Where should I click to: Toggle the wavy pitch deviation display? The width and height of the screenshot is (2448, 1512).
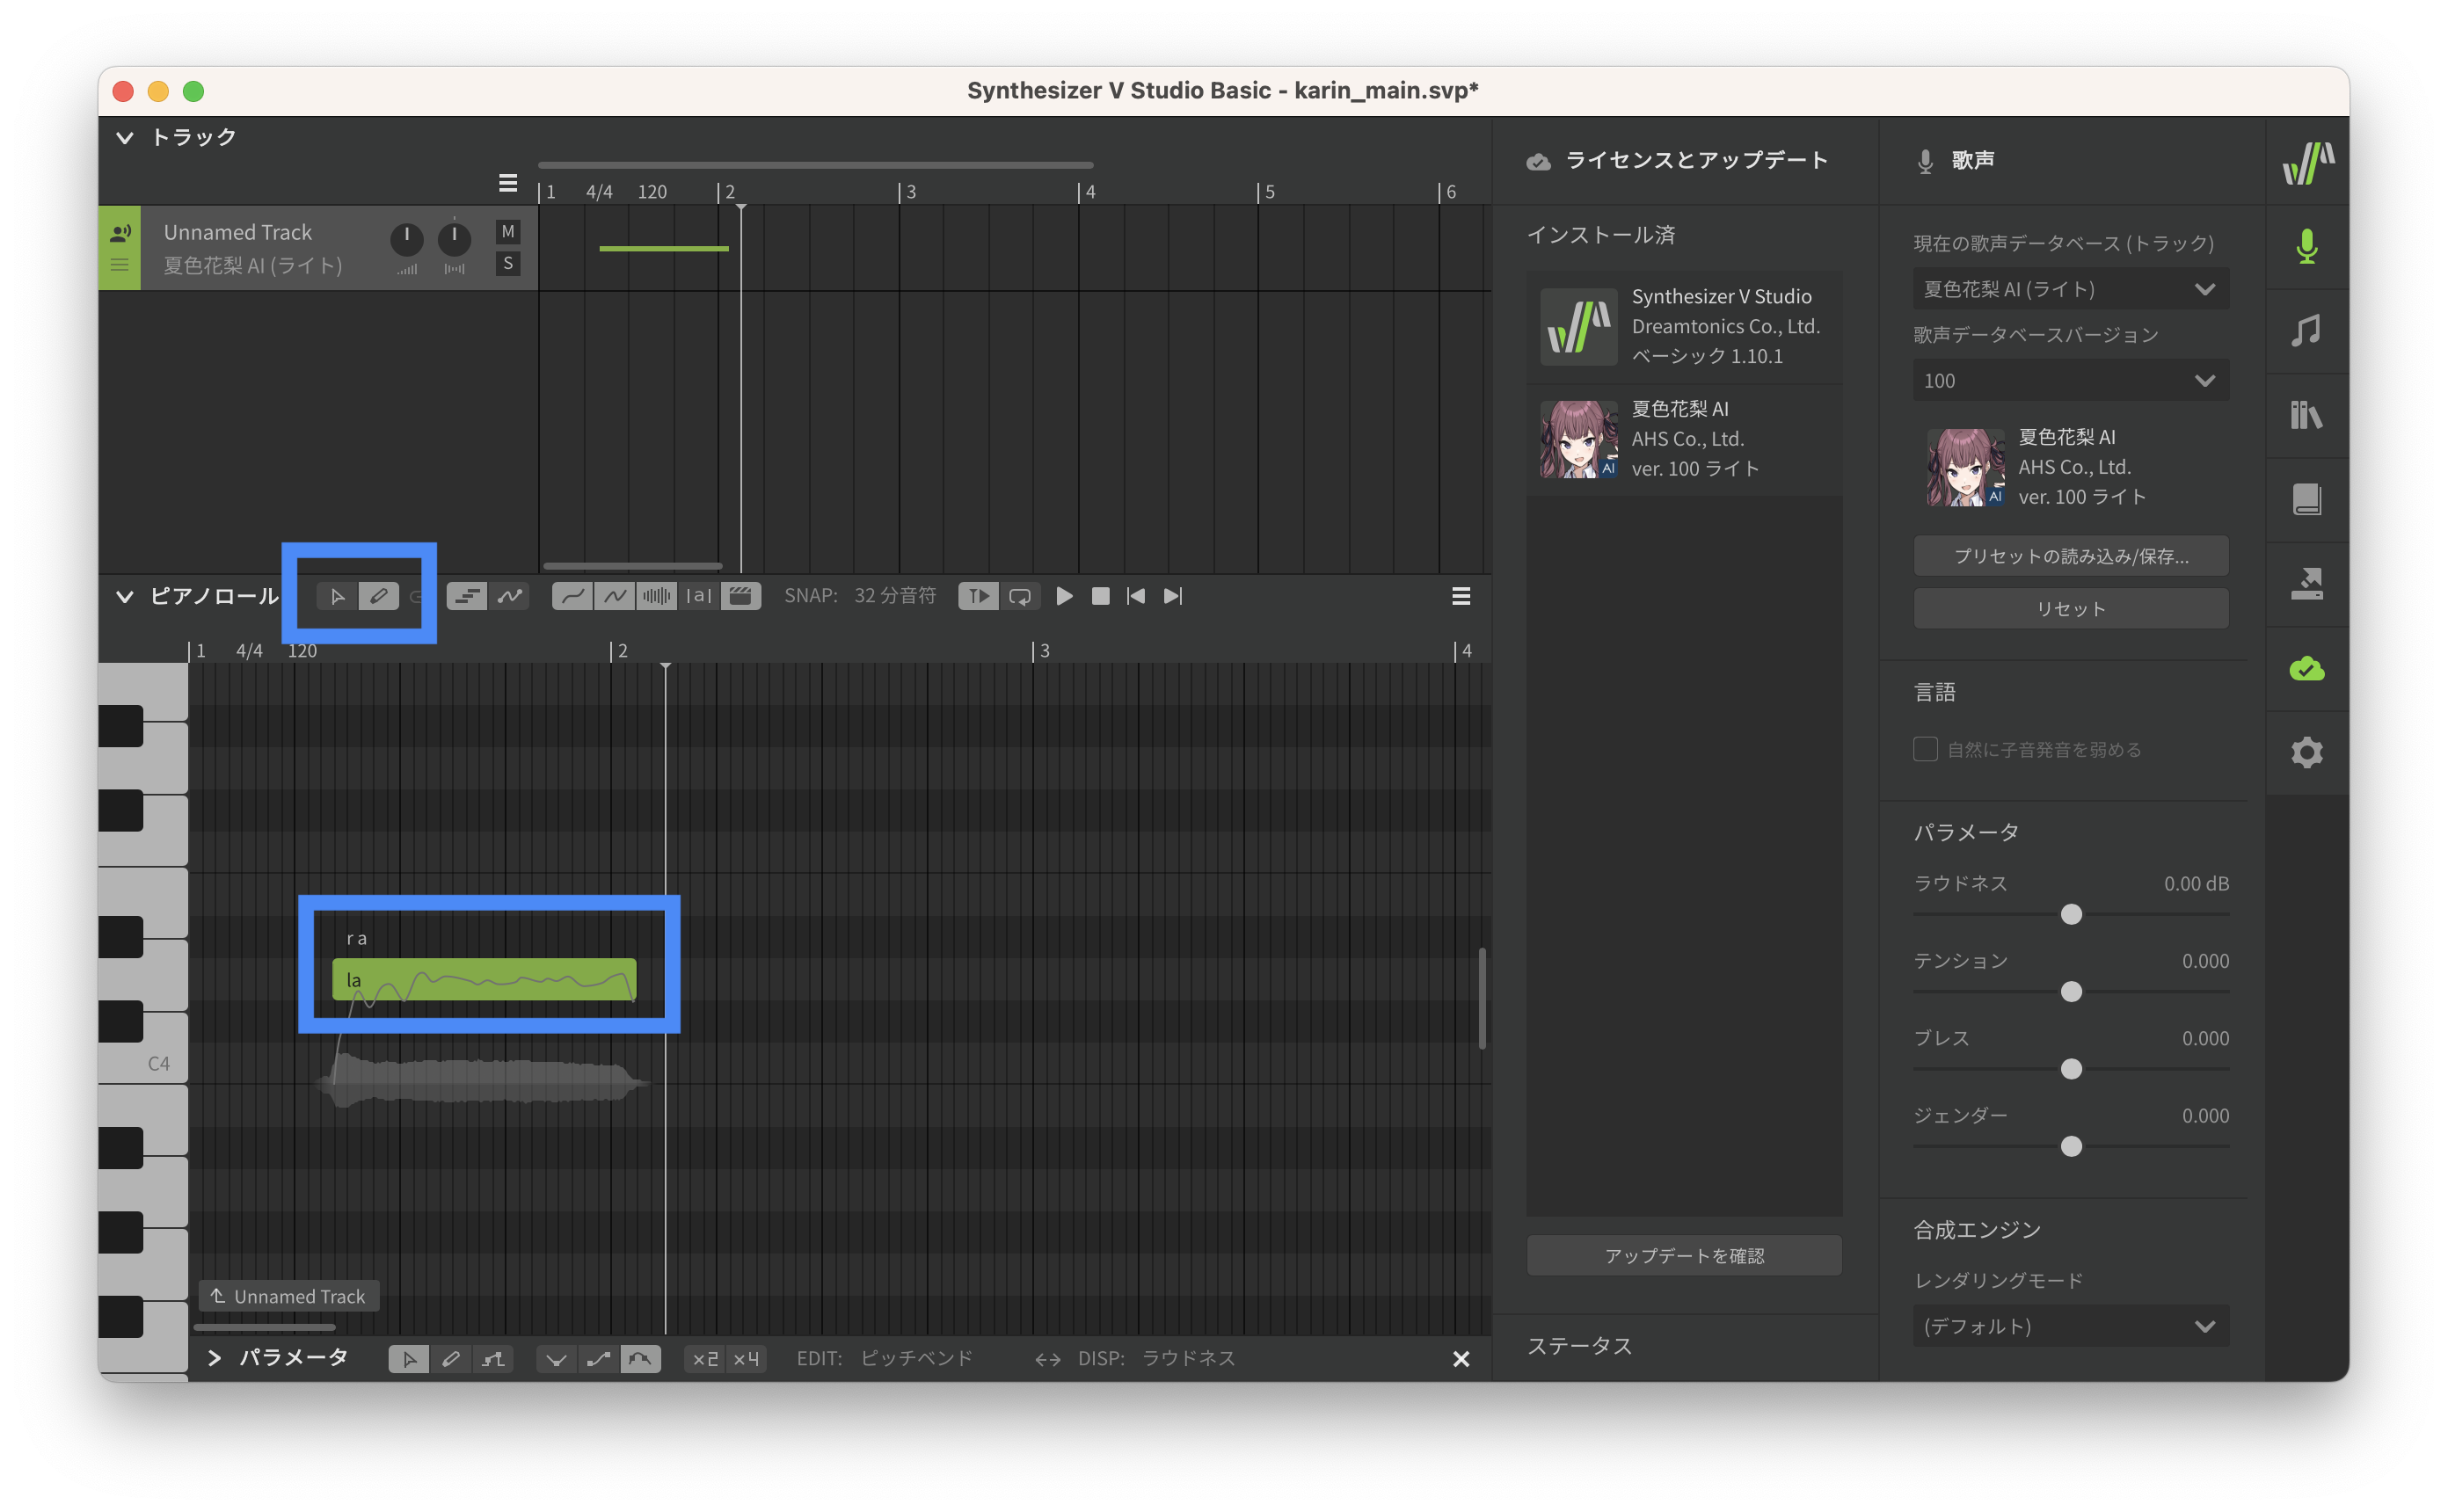pos(614,596)
